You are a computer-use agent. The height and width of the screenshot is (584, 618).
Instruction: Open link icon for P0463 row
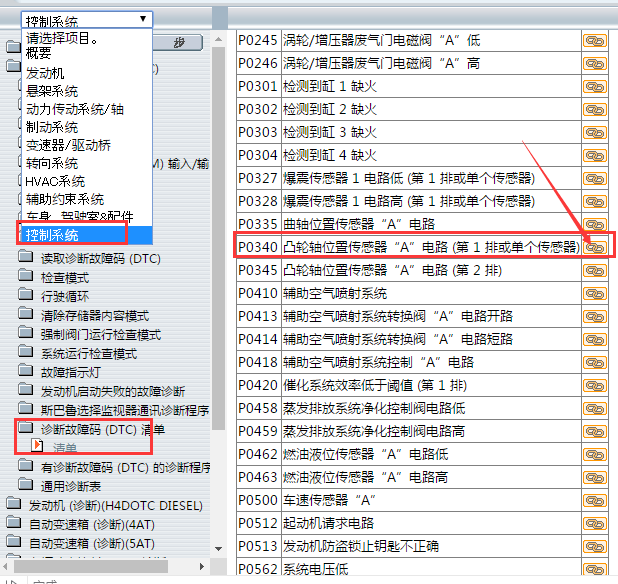coord(595,478)
